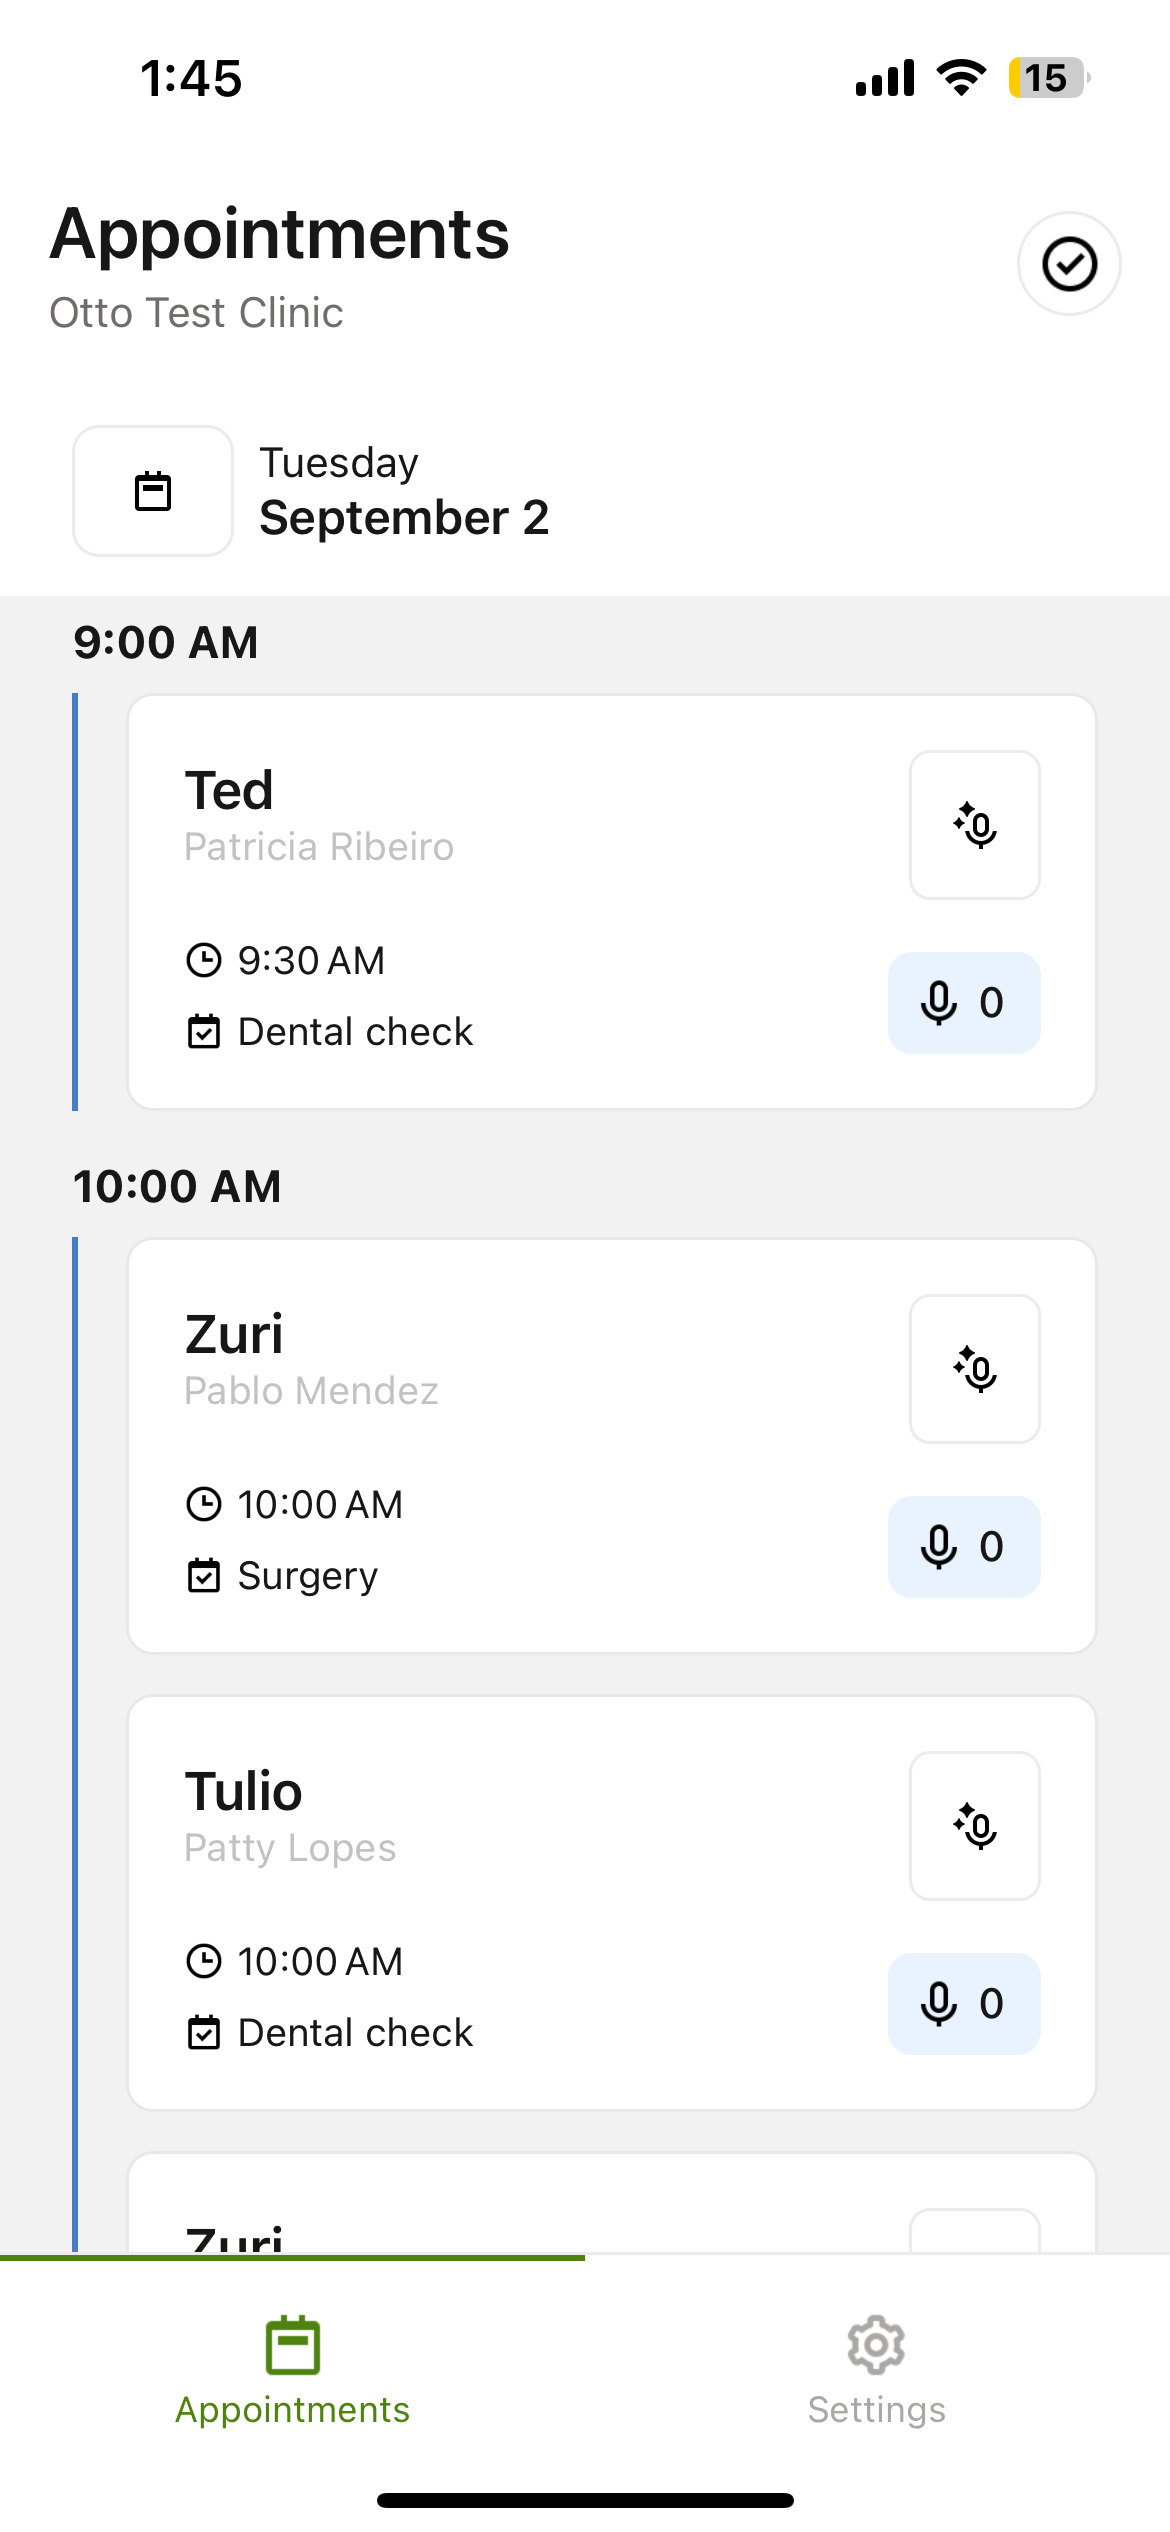Screen dimensions: 1170x2532
Task: Tap the Surgery appointment type label
Action: (307, 1576)
